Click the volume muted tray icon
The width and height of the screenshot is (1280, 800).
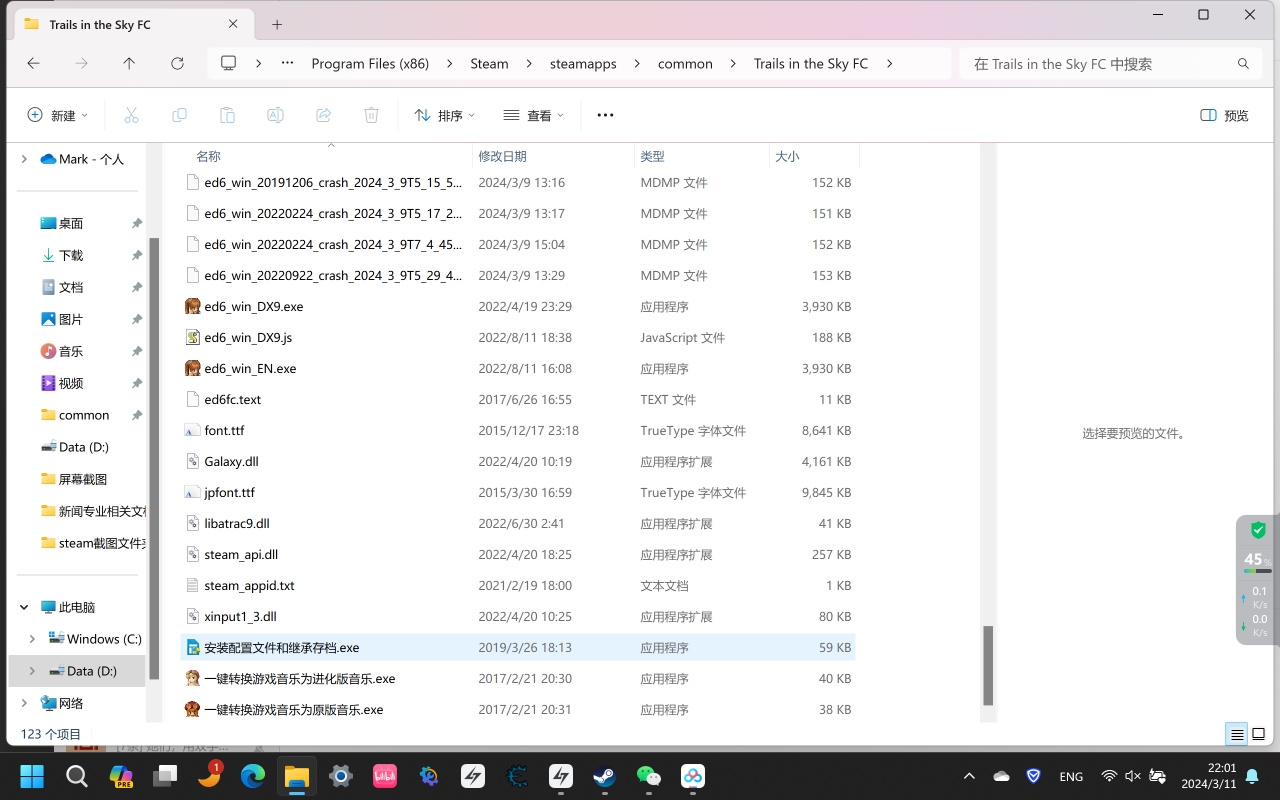click(x=1133, y=776)
